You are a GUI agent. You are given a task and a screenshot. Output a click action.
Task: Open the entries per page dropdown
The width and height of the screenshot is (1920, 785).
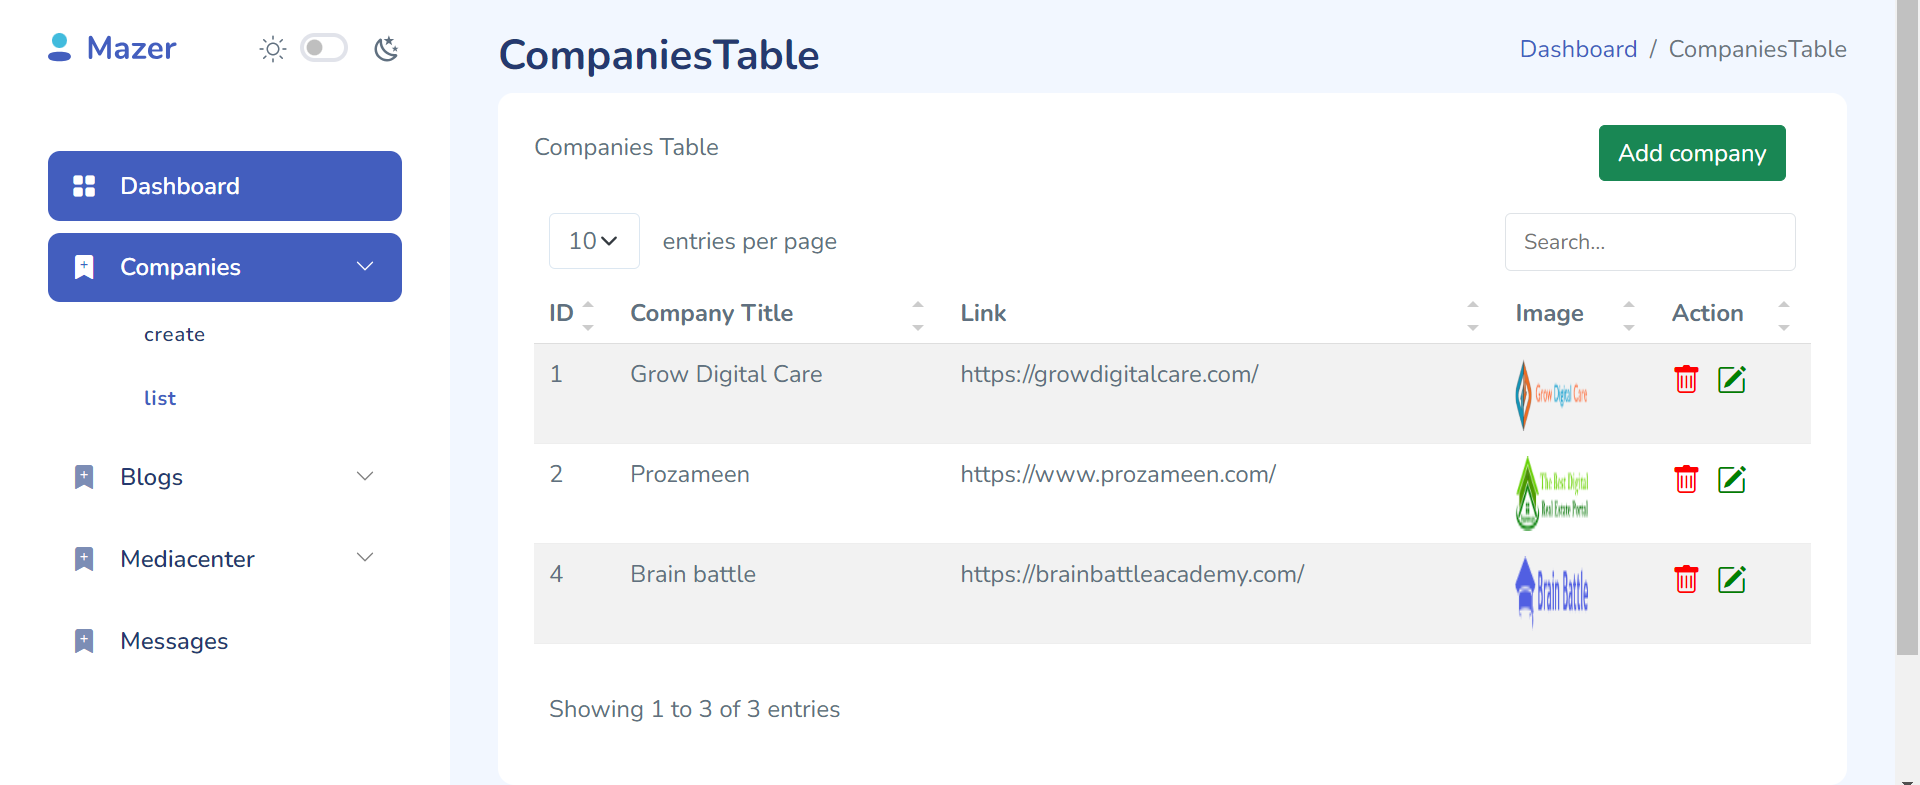click(593, 241)
